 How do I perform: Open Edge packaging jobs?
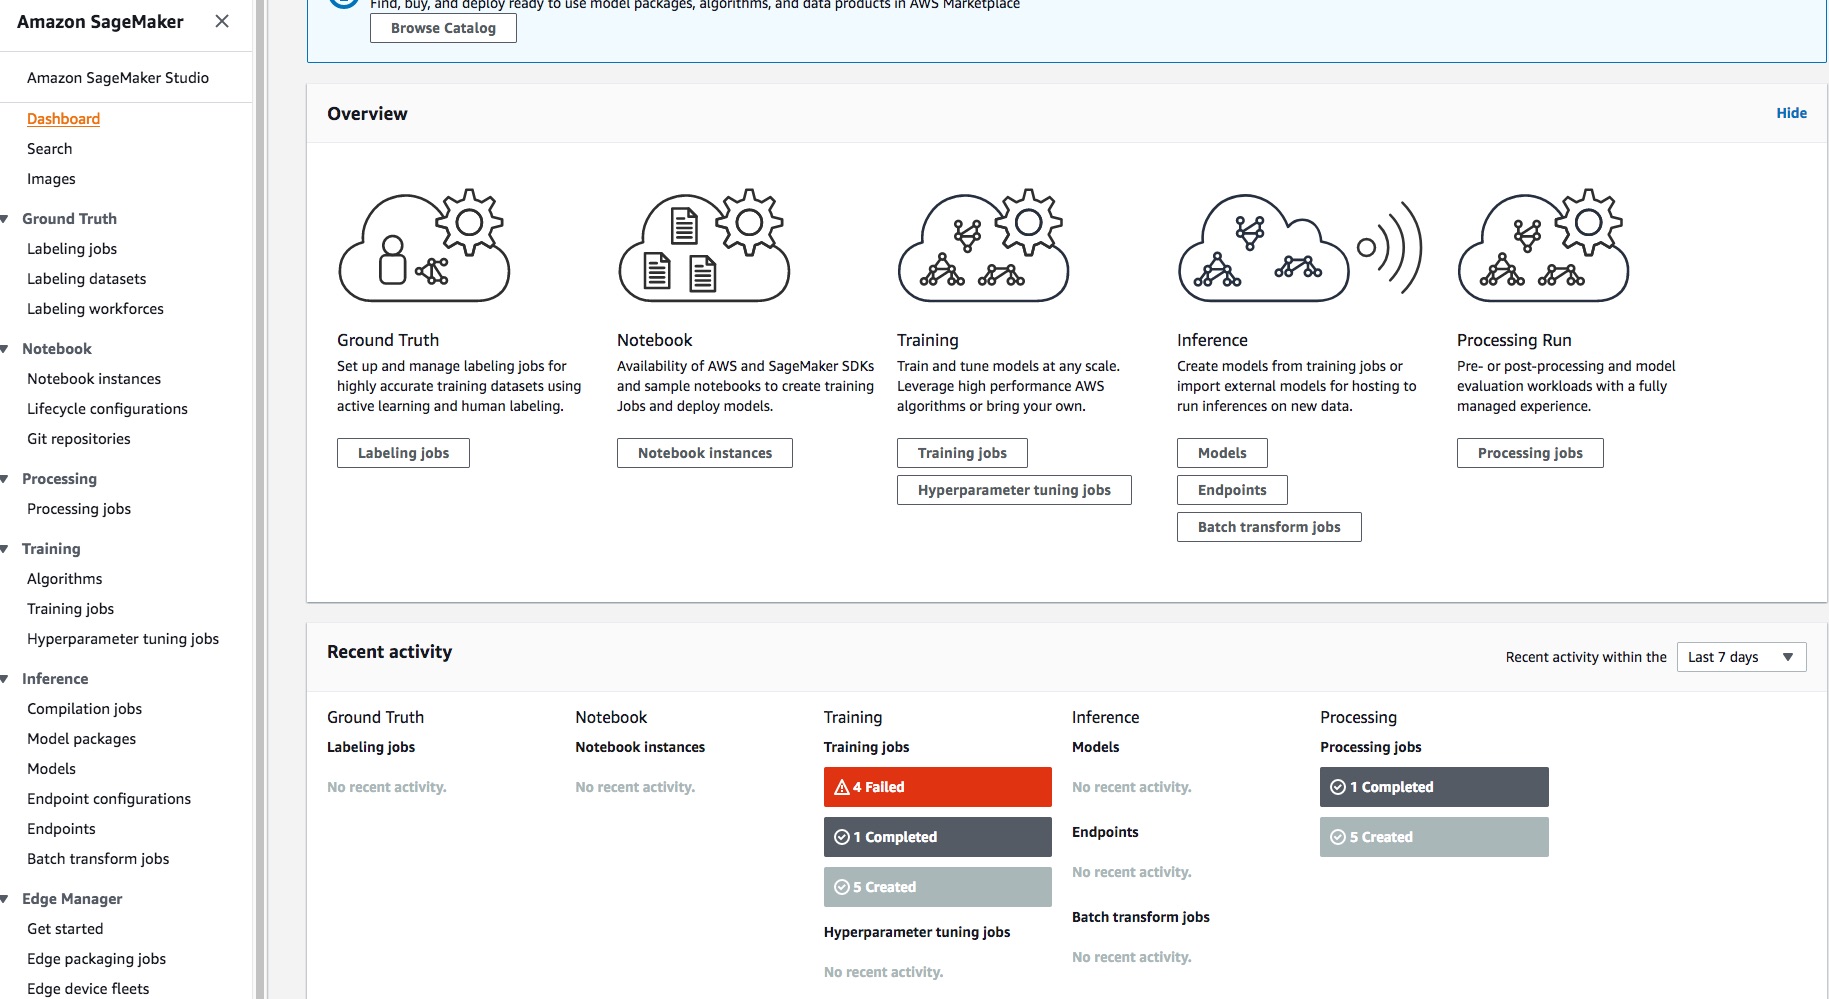pos(96,959)
